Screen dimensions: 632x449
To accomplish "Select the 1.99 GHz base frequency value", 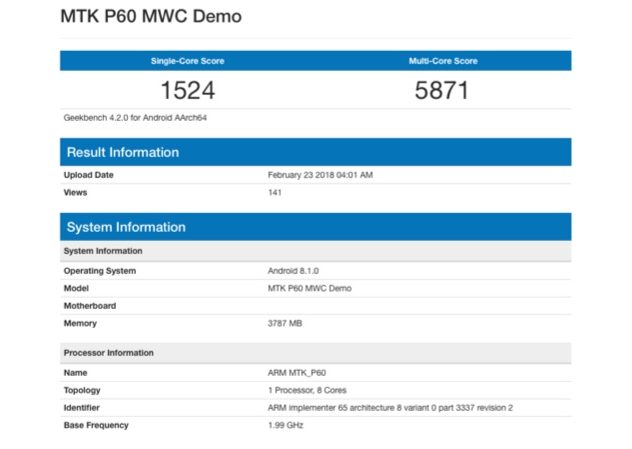I will (285, 425).
